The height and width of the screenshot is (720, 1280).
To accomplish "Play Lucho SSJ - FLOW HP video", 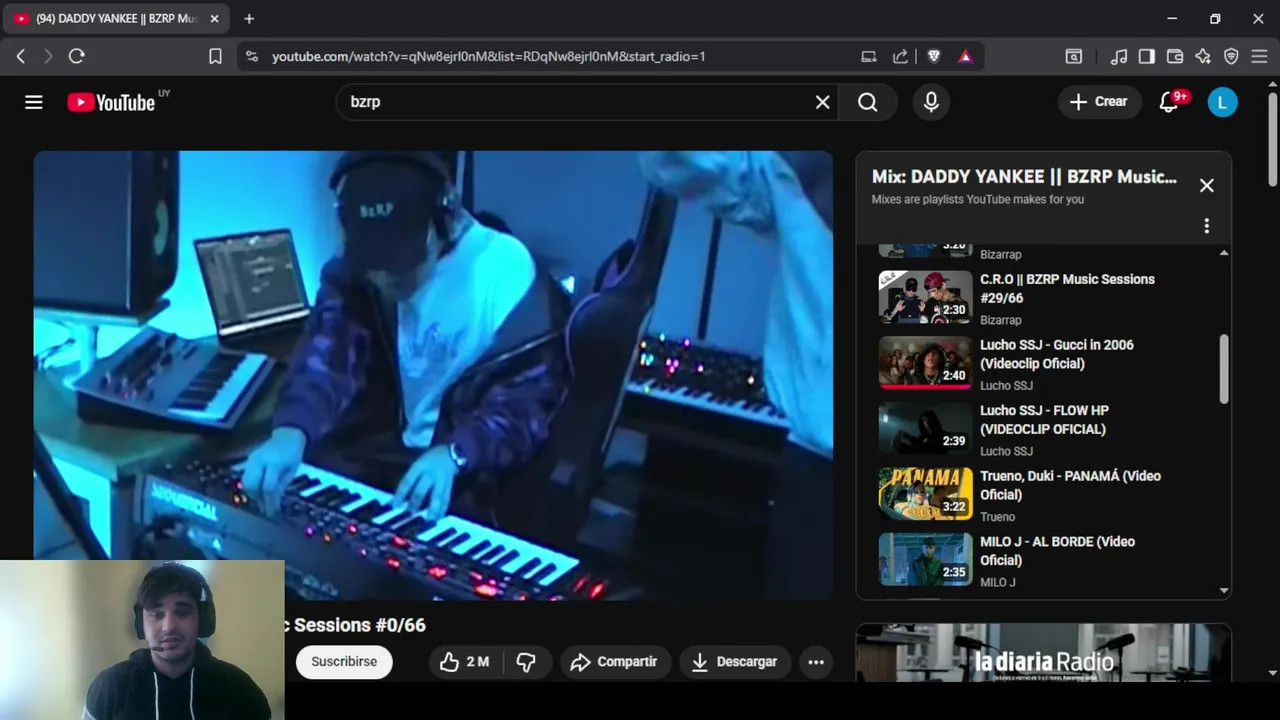I will (x=1040, y=430).
